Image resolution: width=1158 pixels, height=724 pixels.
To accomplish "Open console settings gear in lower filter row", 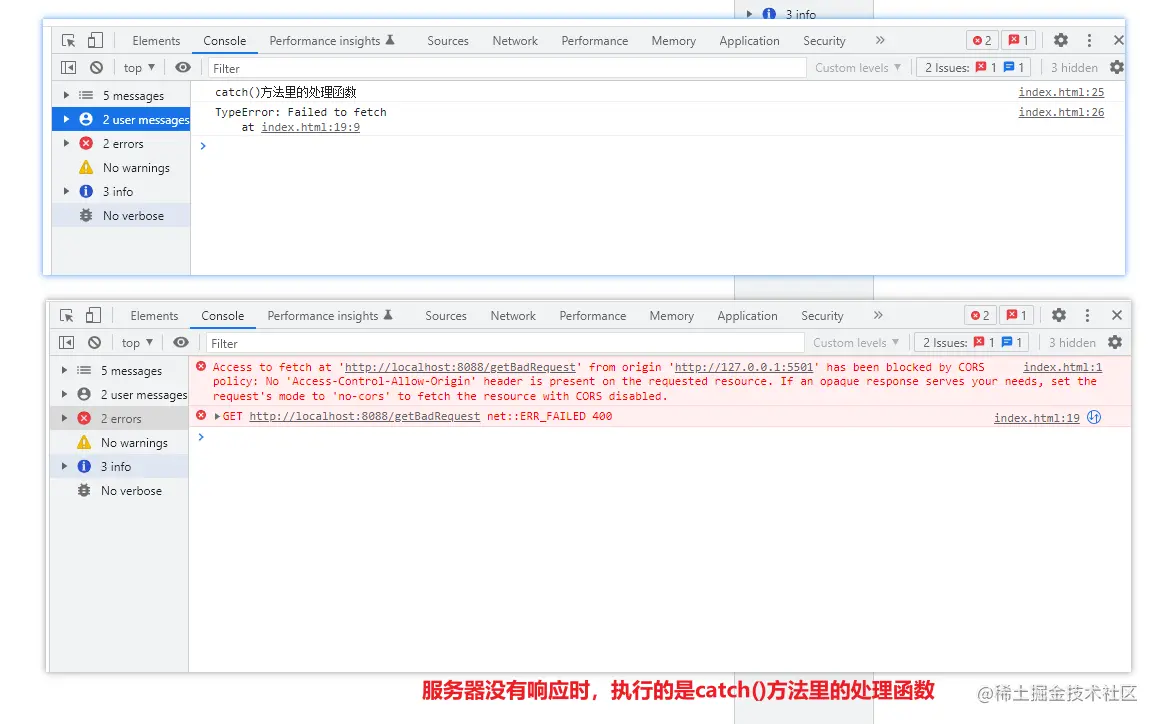I will click(x=1114, y=343).
